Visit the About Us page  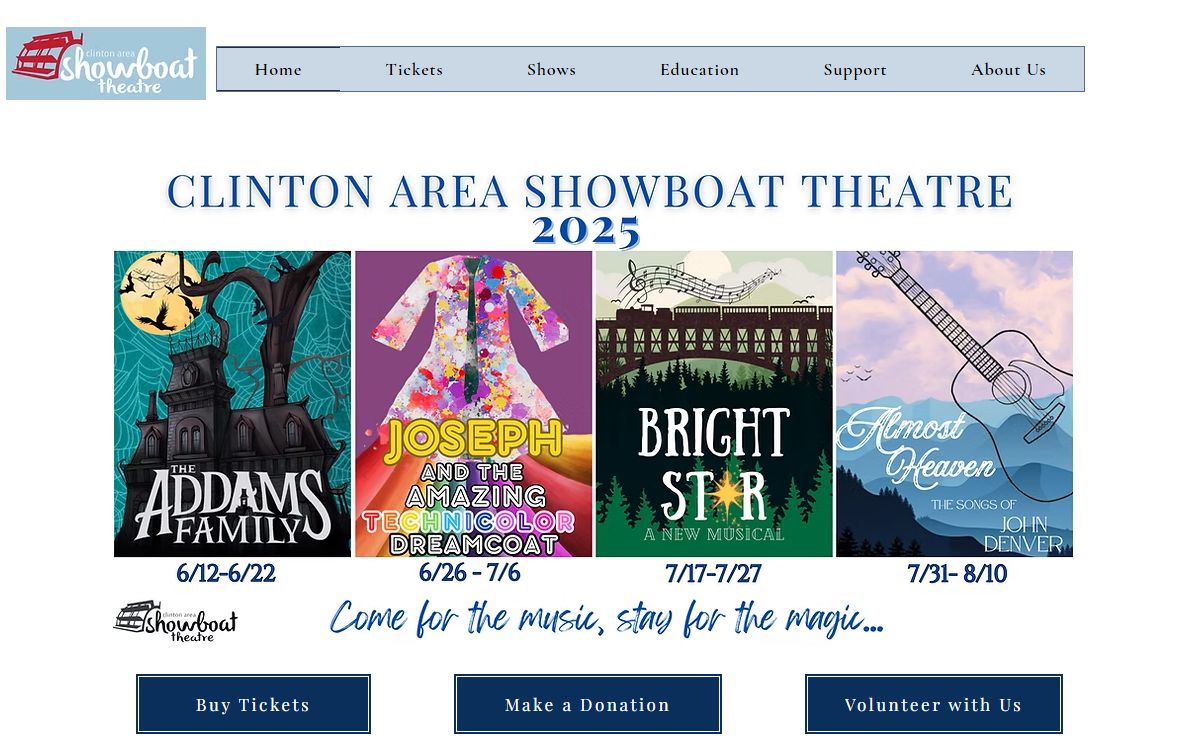[x=1008, y=69]
